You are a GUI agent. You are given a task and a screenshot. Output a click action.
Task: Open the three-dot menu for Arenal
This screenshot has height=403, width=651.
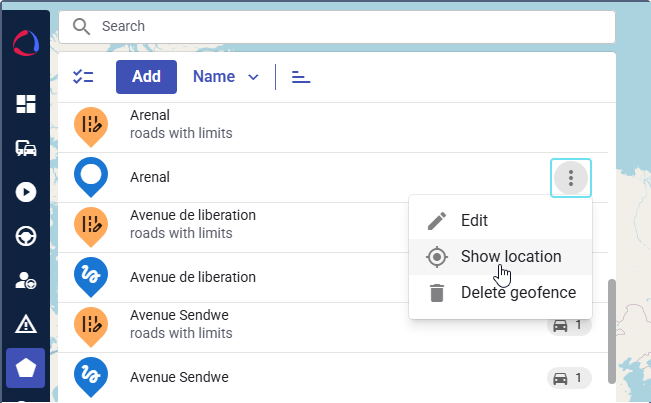click(x=571, y=178)
